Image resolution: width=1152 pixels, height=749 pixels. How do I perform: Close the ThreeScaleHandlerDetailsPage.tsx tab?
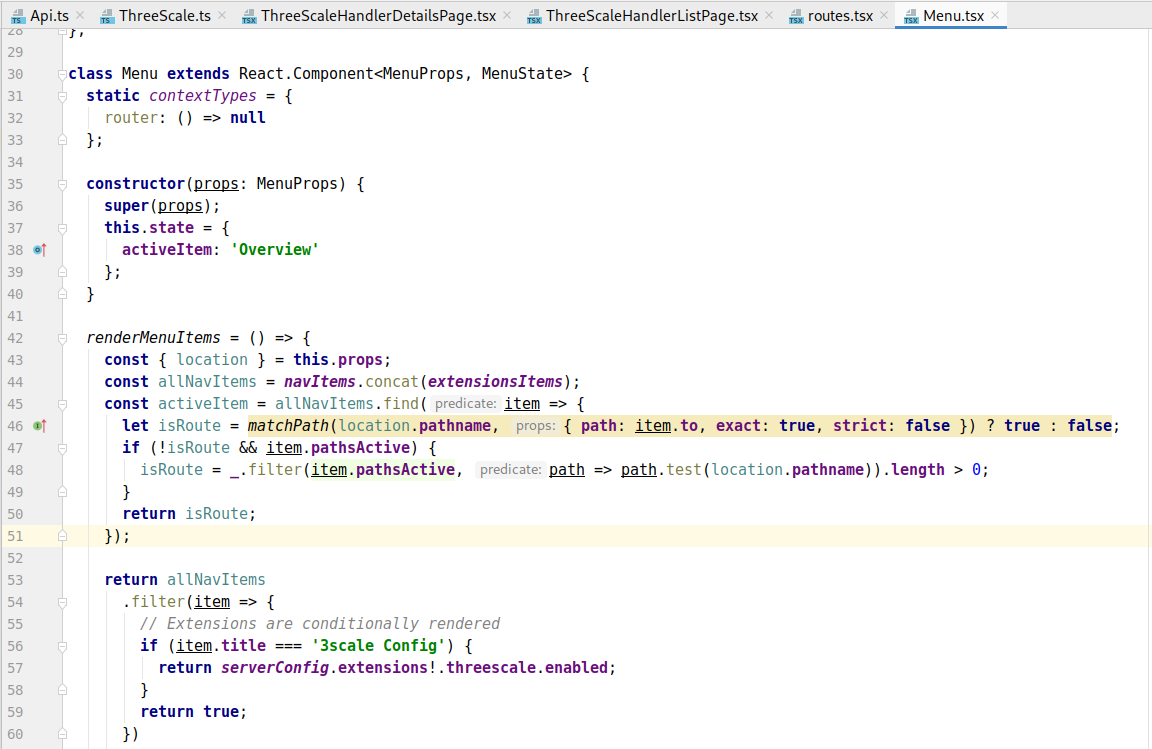(507, 15)
